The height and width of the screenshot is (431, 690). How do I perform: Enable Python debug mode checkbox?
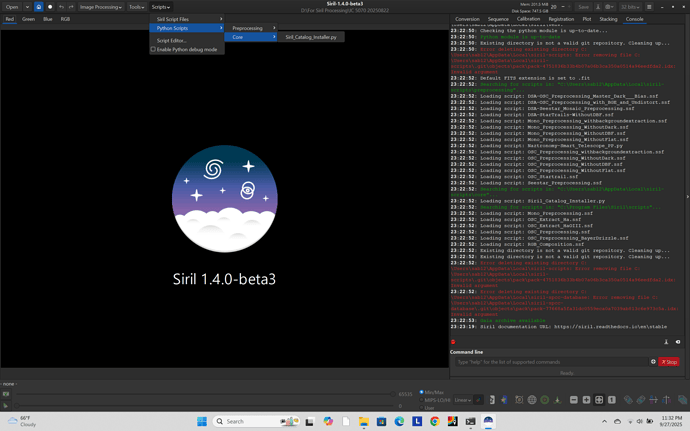(x=153, y=49)
